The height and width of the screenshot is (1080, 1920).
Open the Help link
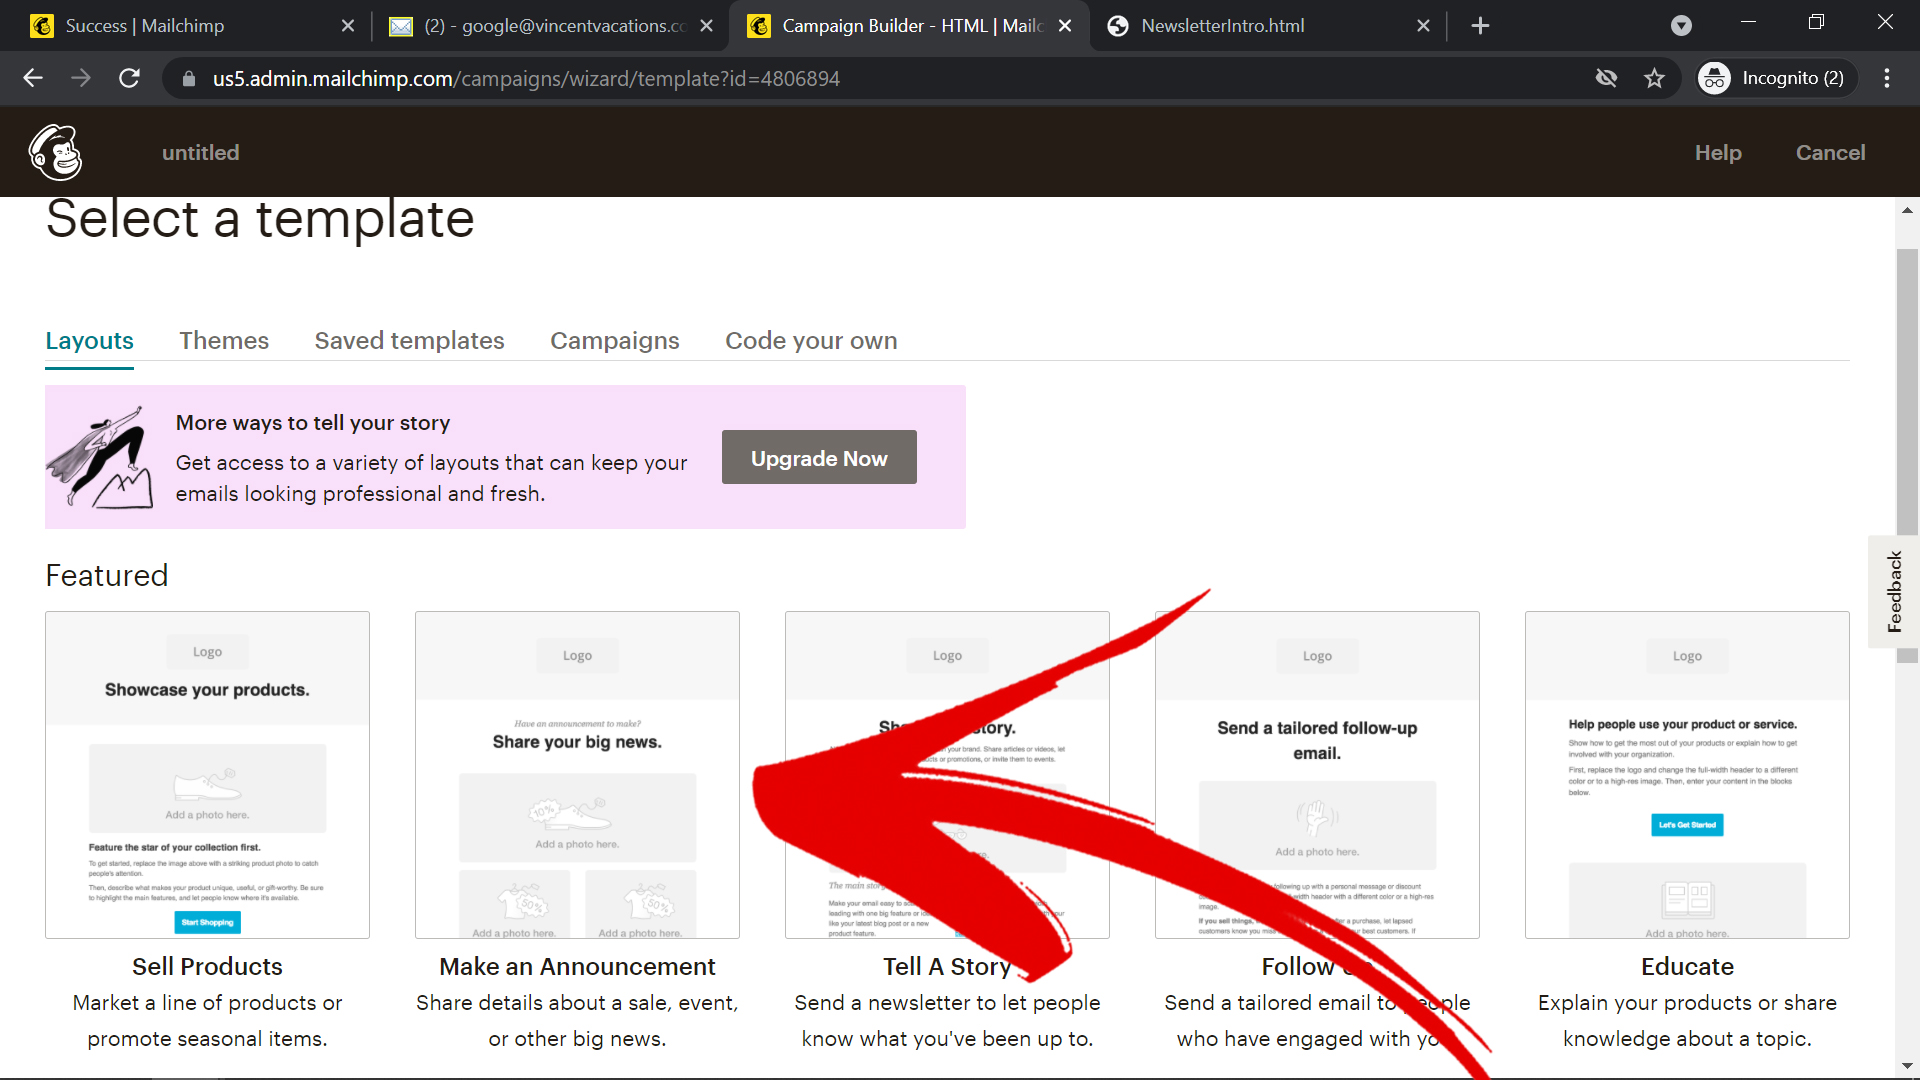pos(1718,153)
